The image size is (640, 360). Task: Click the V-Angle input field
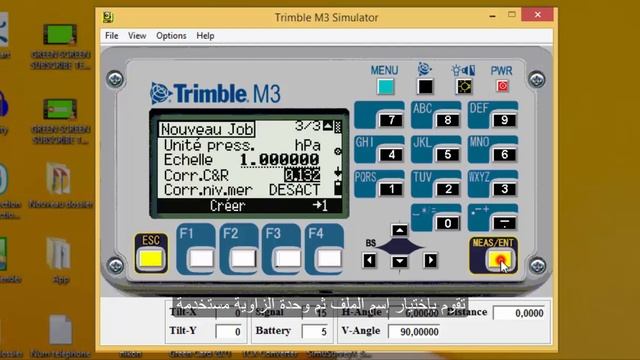pyautogui.click(x=414, y=331)
